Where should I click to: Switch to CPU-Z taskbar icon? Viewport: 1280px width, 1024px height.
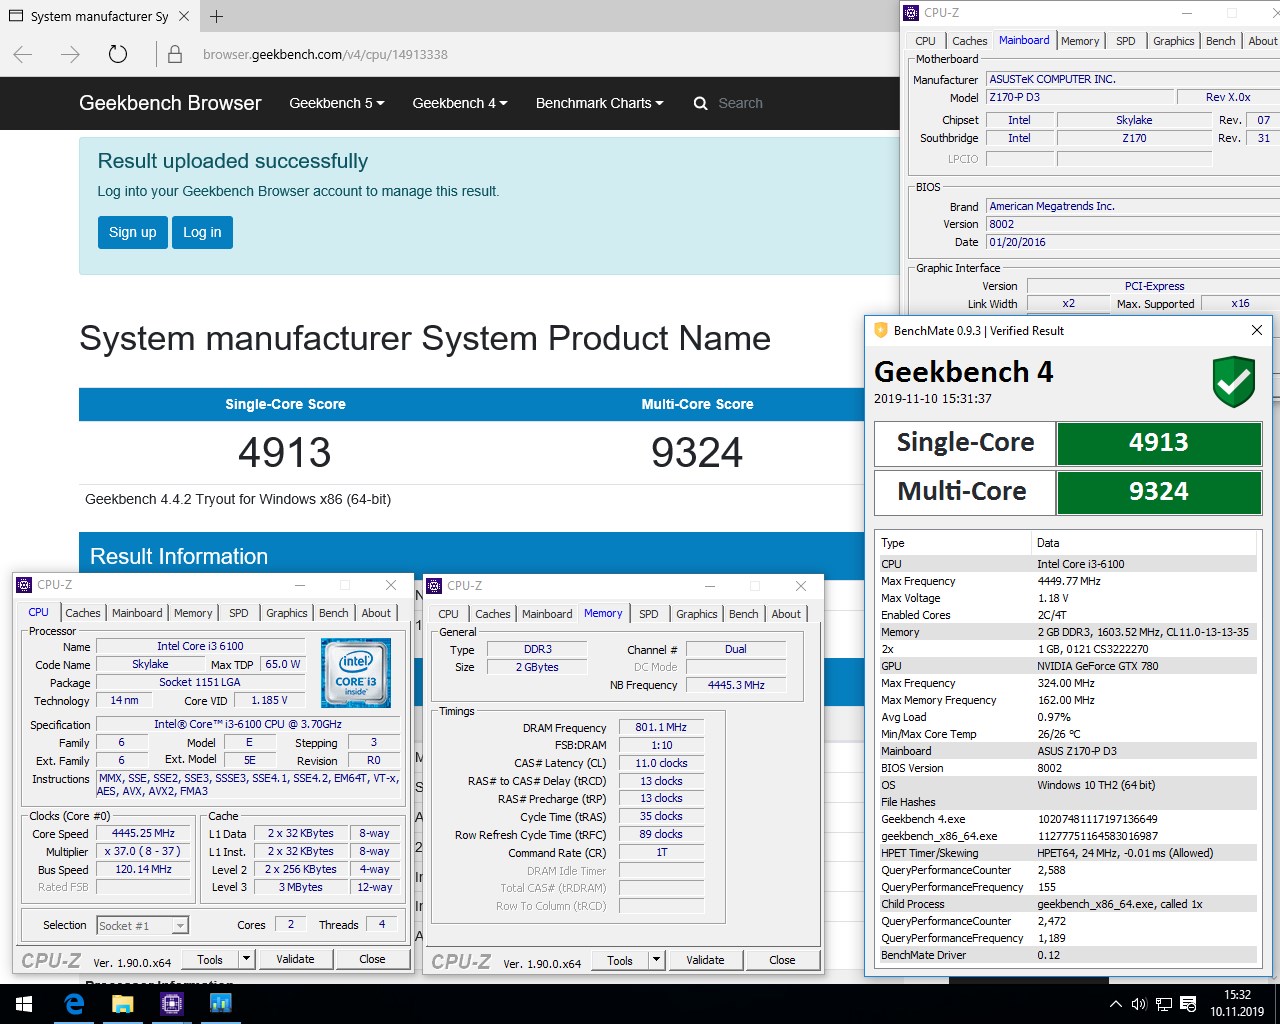point(171,1004)
